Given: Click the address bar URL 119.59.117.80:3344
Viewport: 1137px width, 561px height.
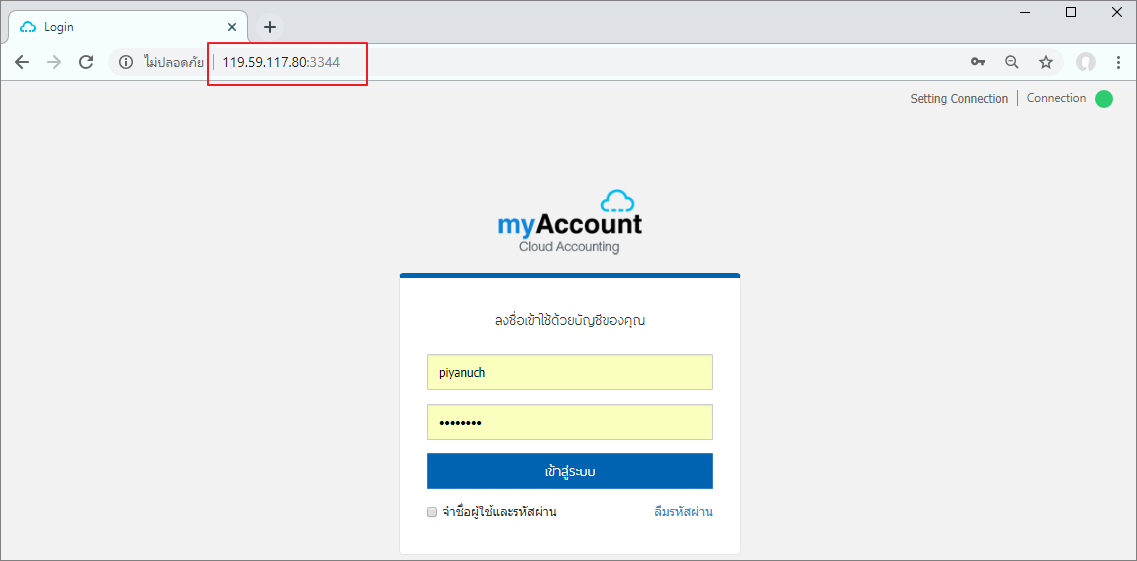Looking at the screenshot, I should pos(281,62).
